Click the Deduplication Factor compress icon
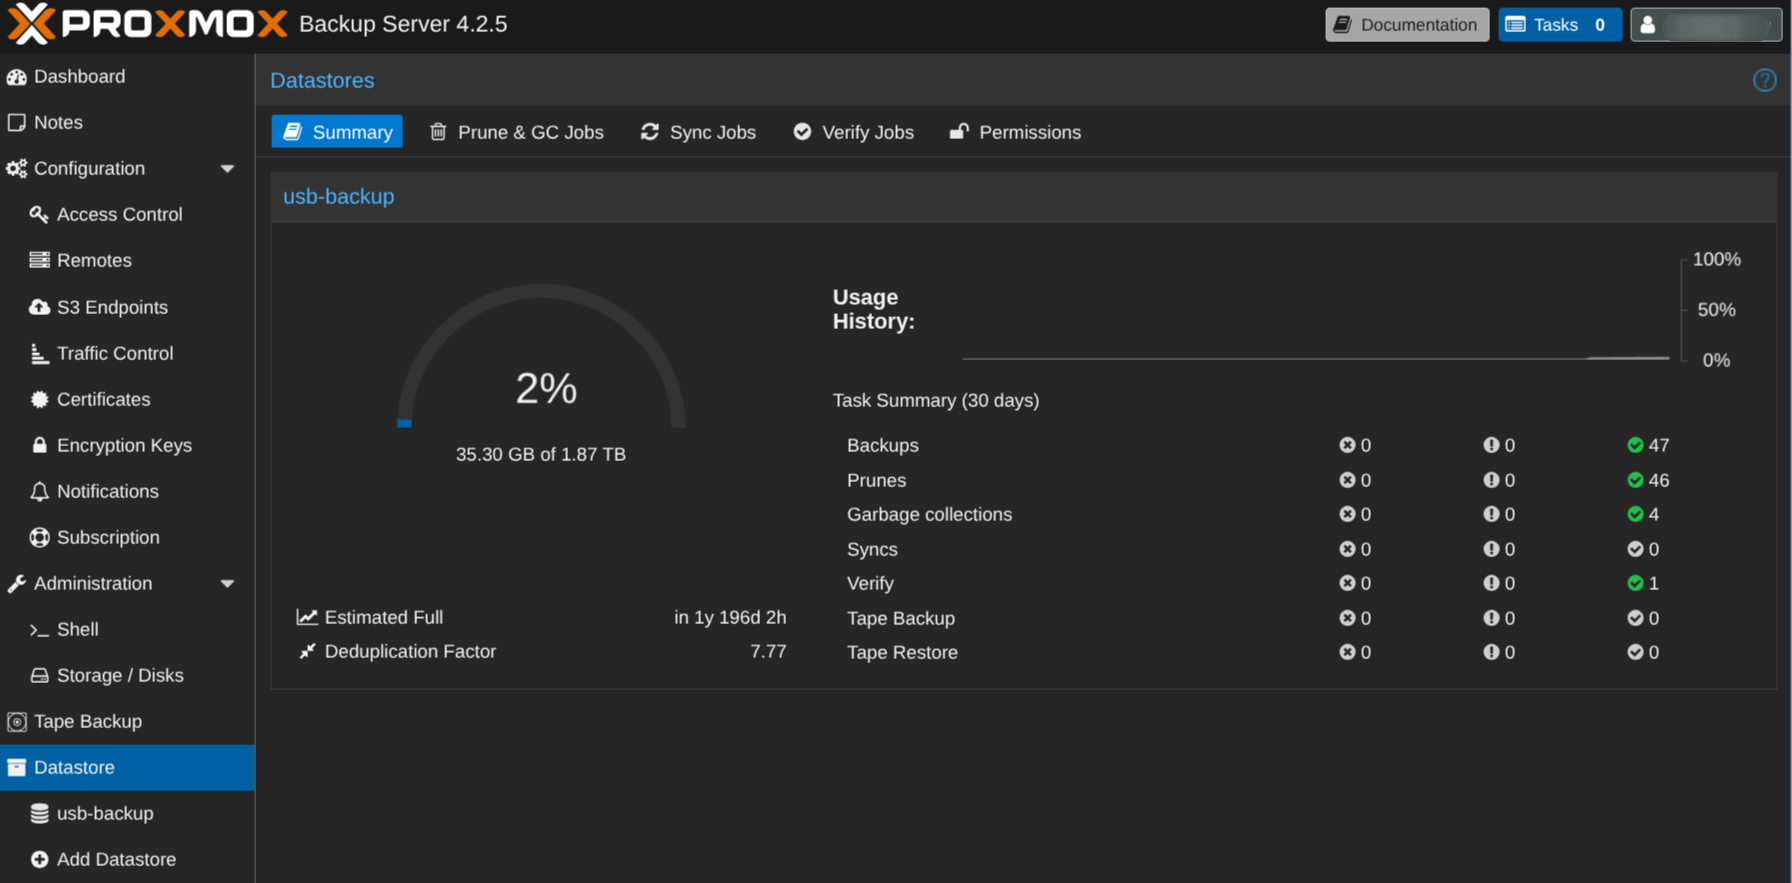This screenshot has width=1792, height=883. (307, 651)
